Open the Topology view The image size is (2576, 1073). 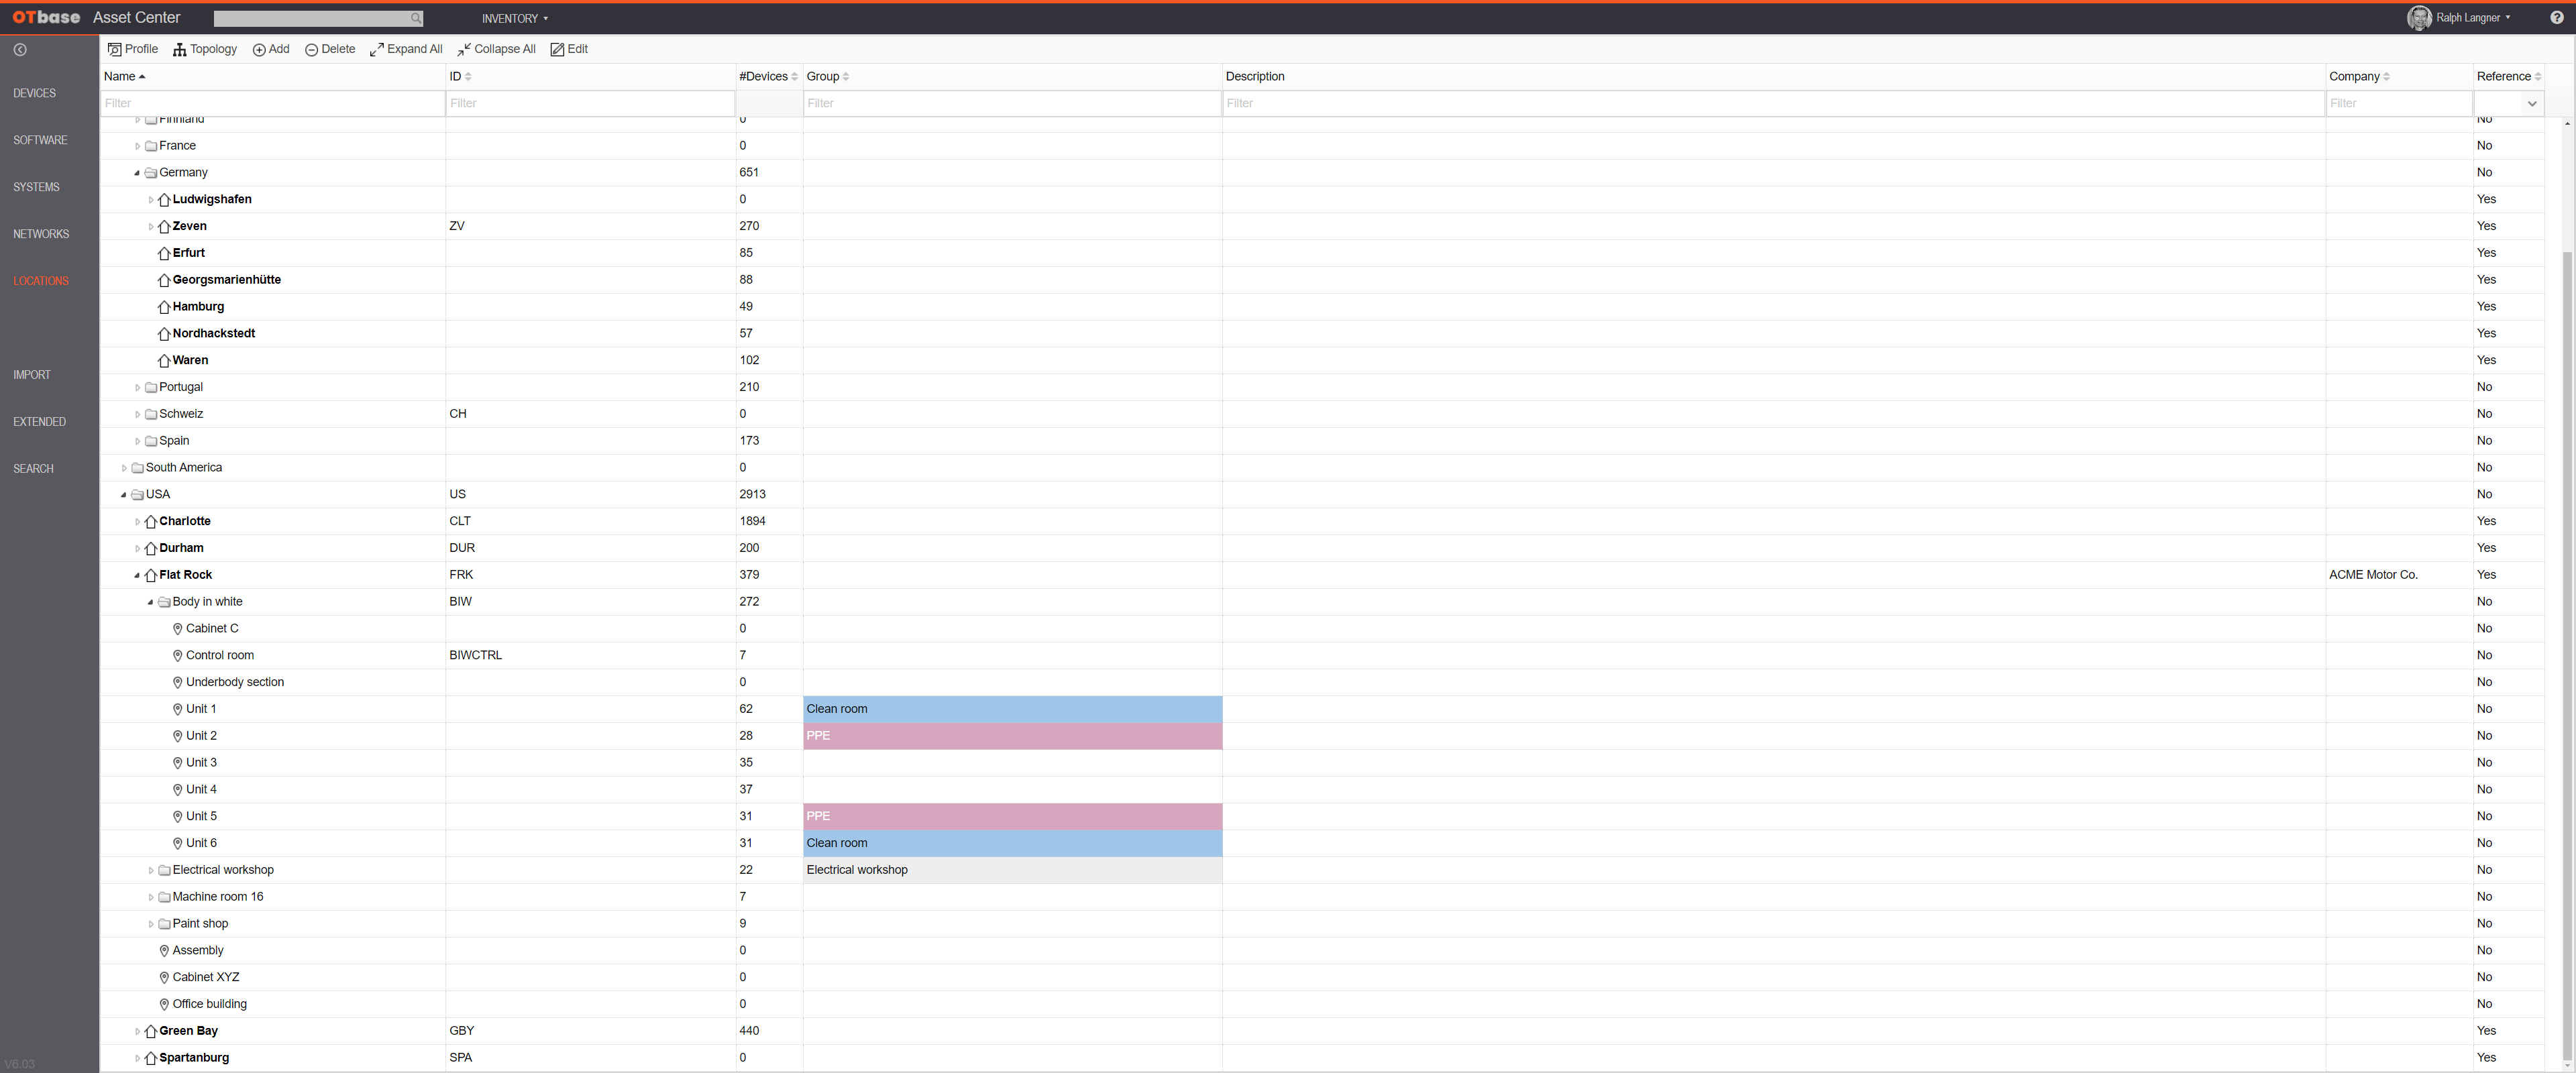[x=205, y=49]
